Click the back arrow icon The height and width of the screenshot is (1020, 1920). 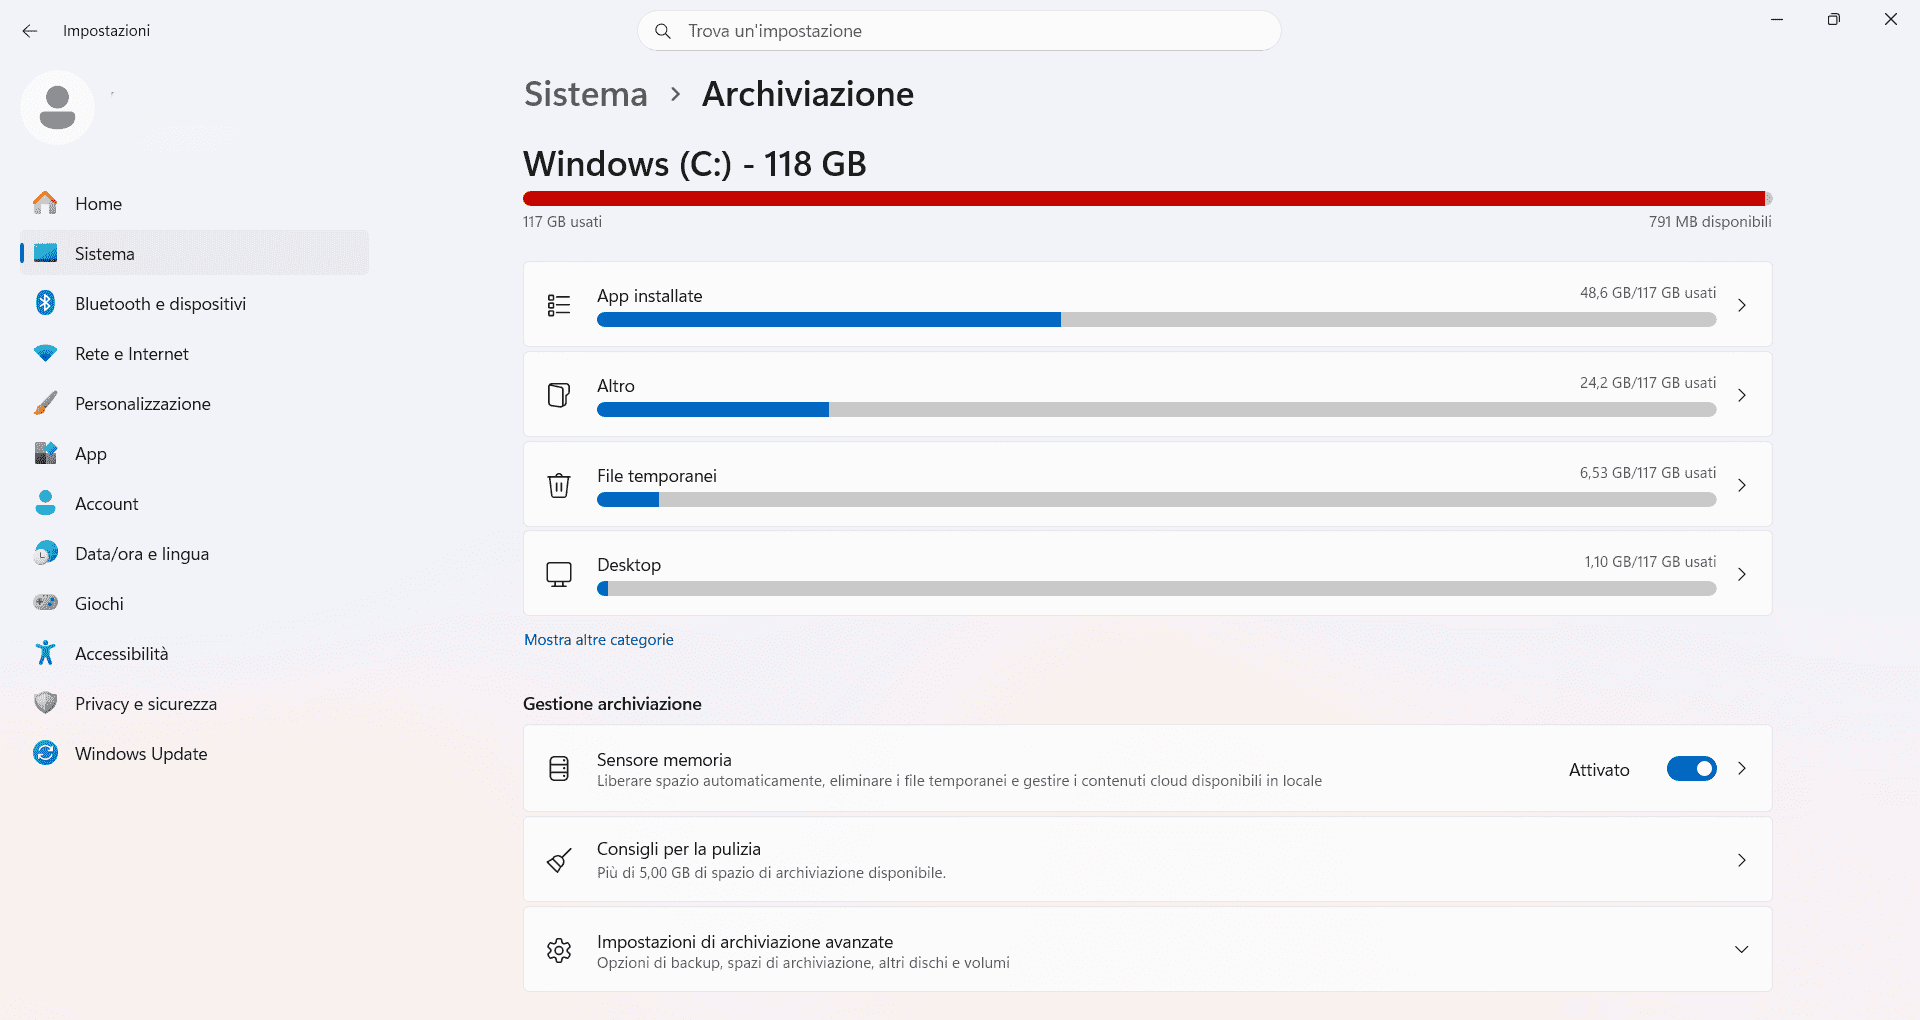coord(30,31)
